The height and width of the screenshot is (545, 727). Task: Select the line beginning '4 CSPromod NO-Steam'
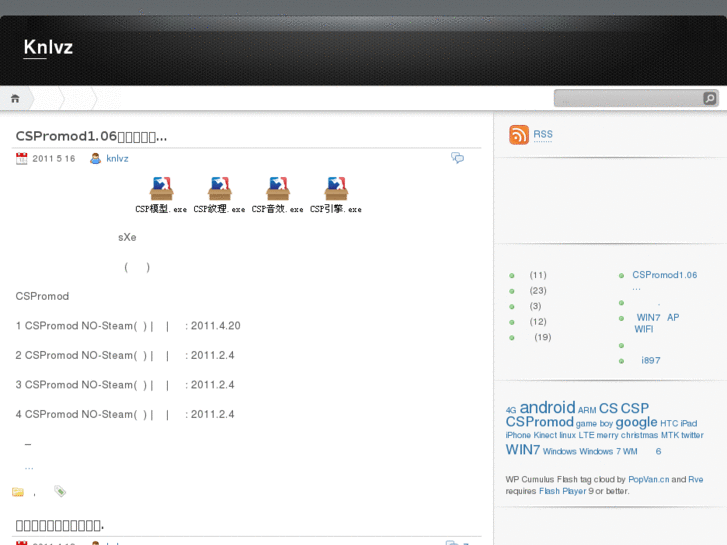click(x=125, y=414)
